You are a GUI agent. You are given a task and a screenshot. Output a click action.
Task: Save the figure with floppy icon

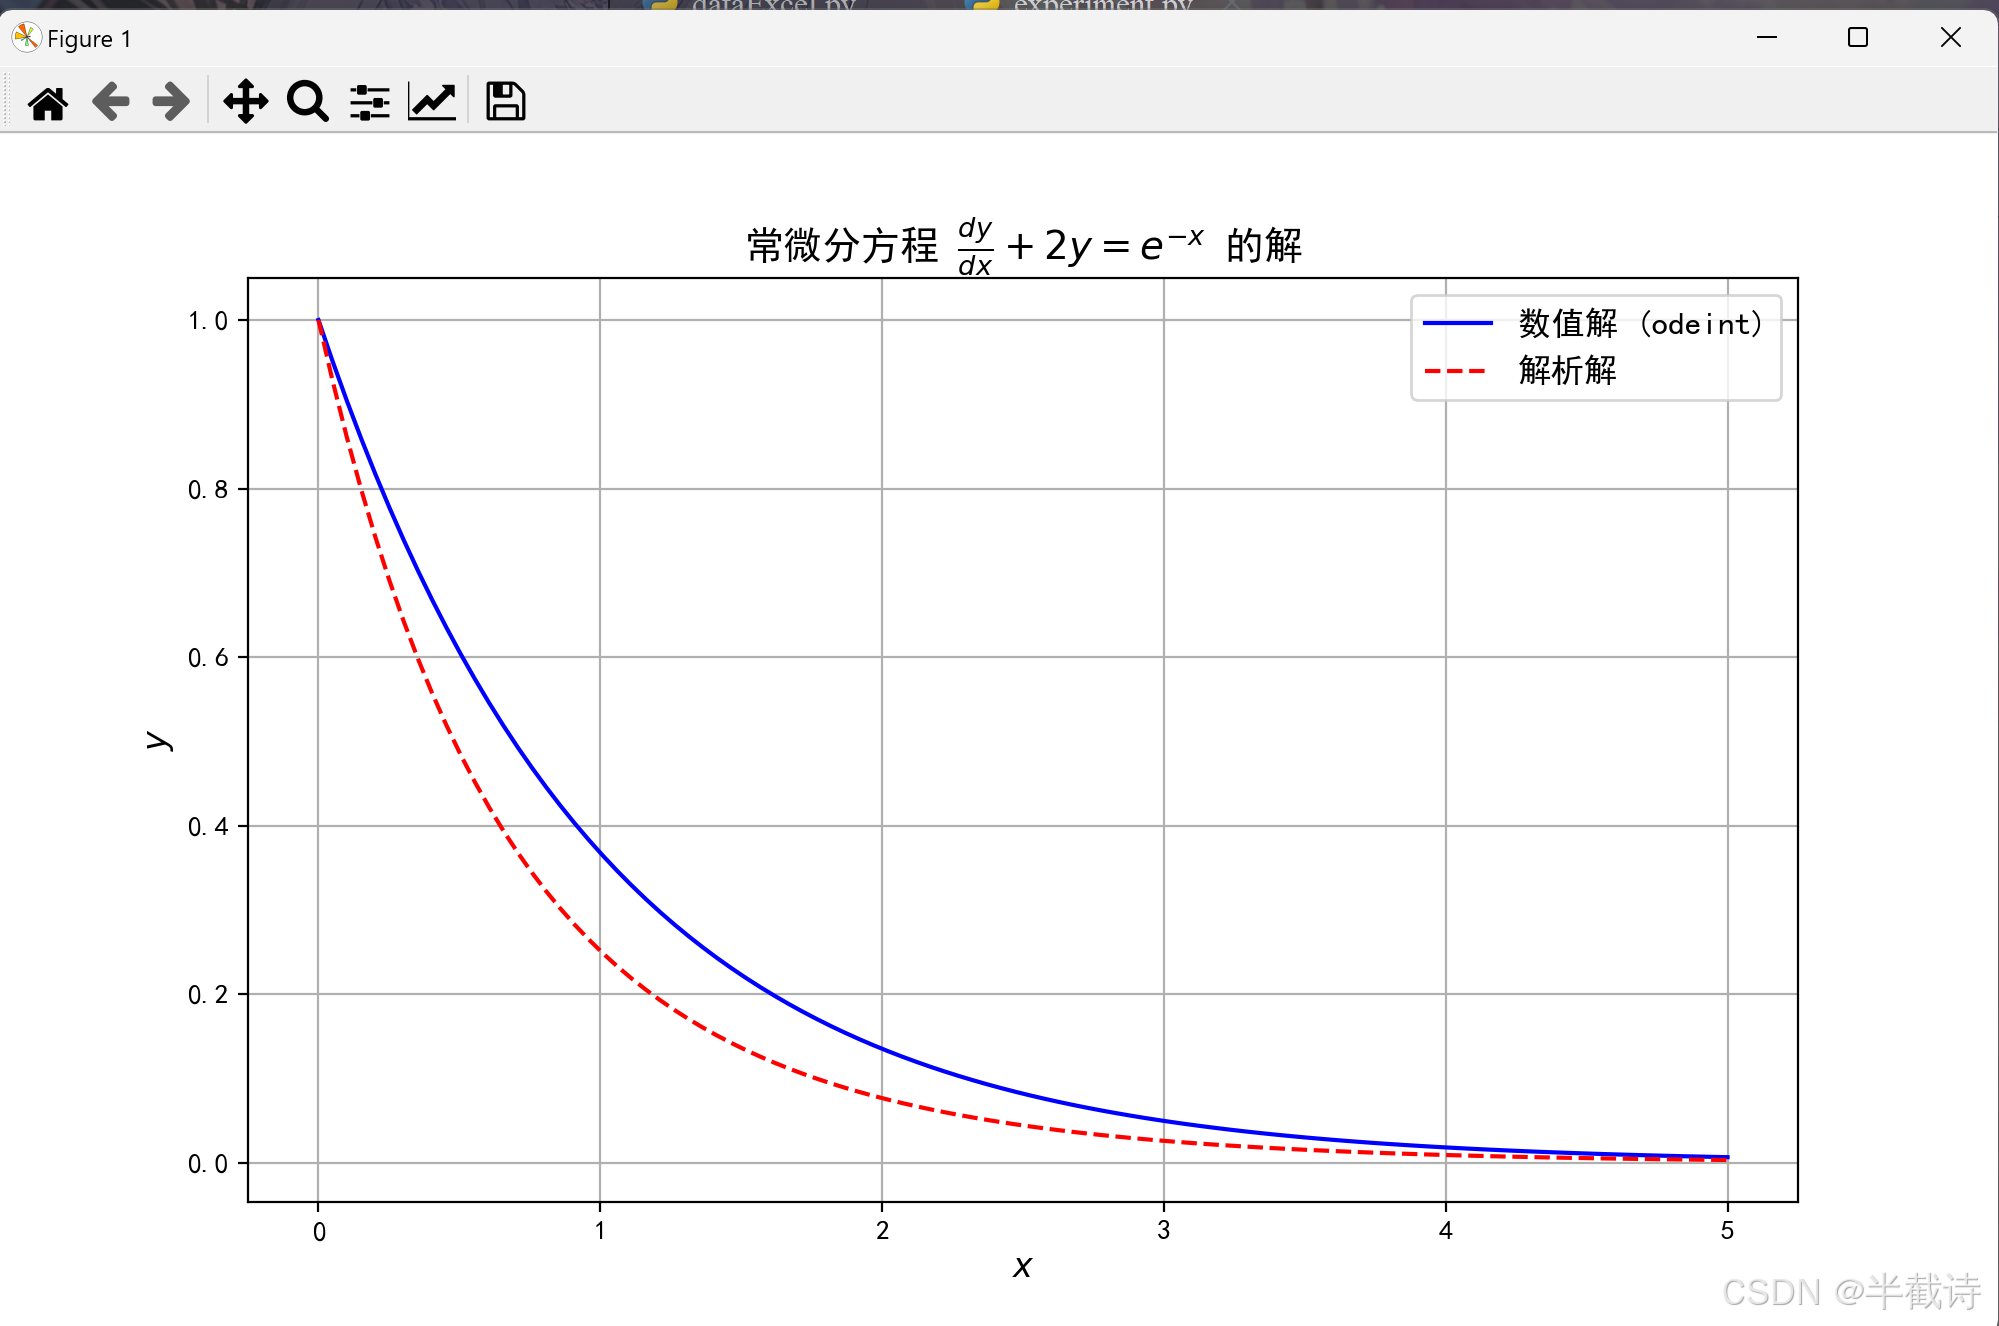coord(505,102)
